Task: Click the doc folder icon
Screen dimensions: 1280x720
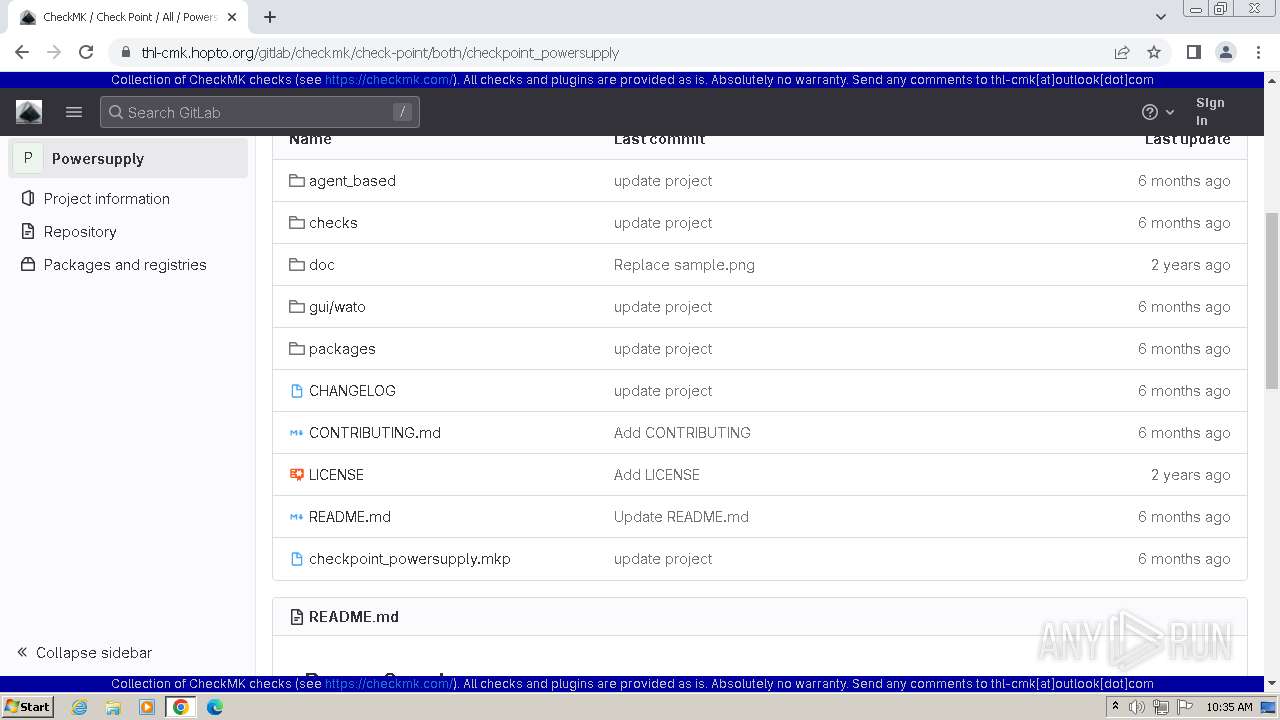Action: (296, 265)
